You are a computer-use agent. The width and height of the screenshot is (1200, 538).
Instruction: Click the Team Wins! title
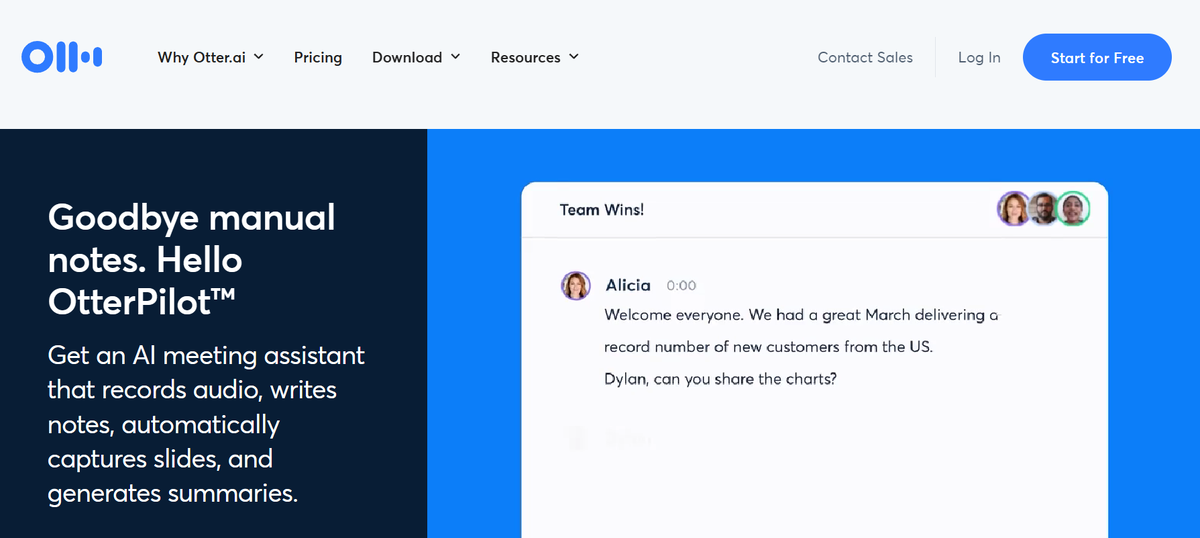click(602, 209)
